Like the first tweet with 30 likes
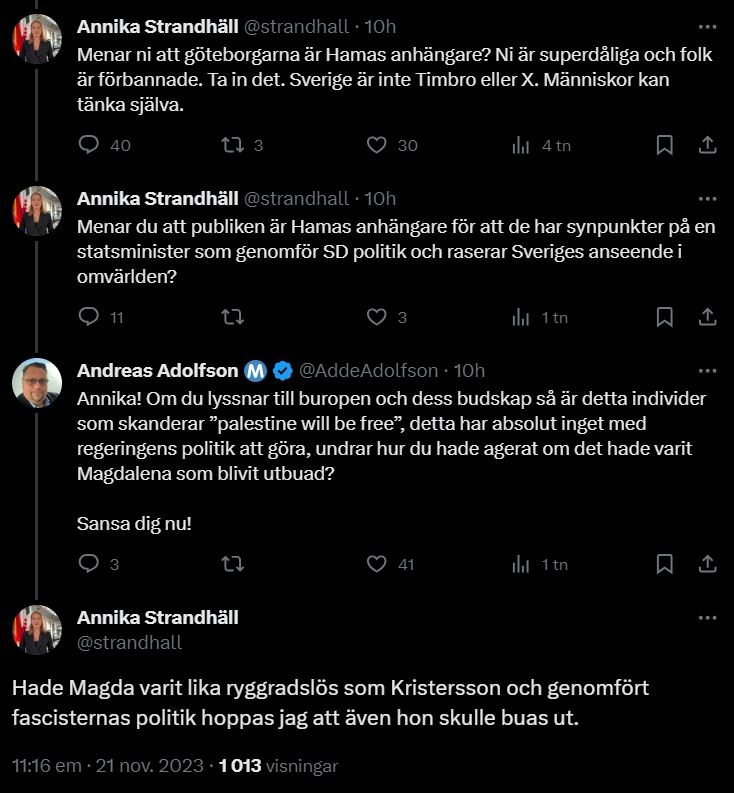Image resolution: width=734 pixels, height=793 pixels. (376, 145)
